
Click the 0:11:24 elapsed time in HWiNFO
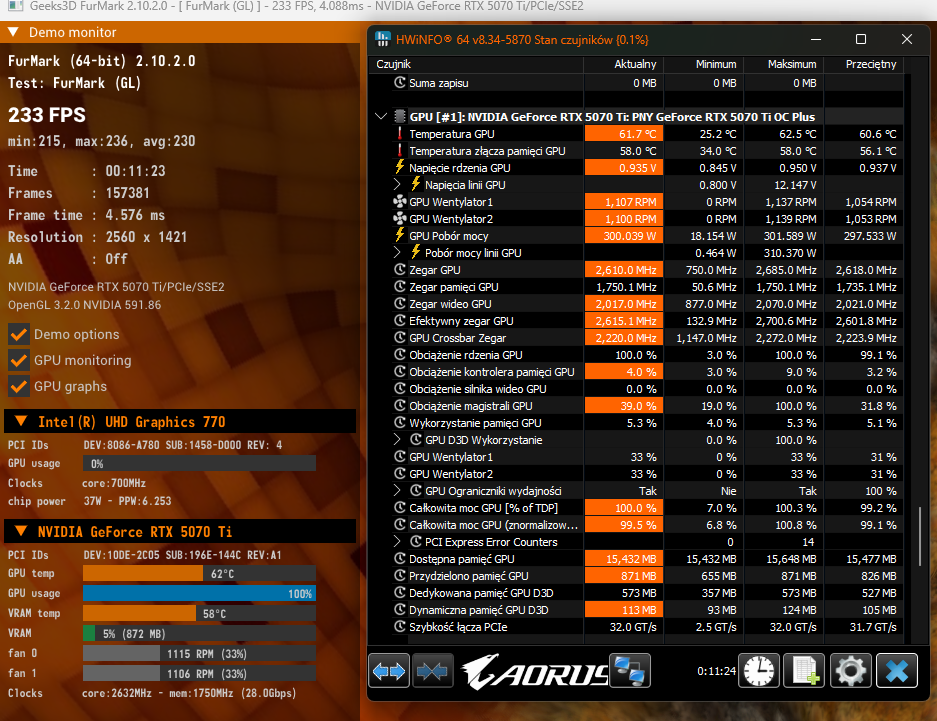coord(716,671)
